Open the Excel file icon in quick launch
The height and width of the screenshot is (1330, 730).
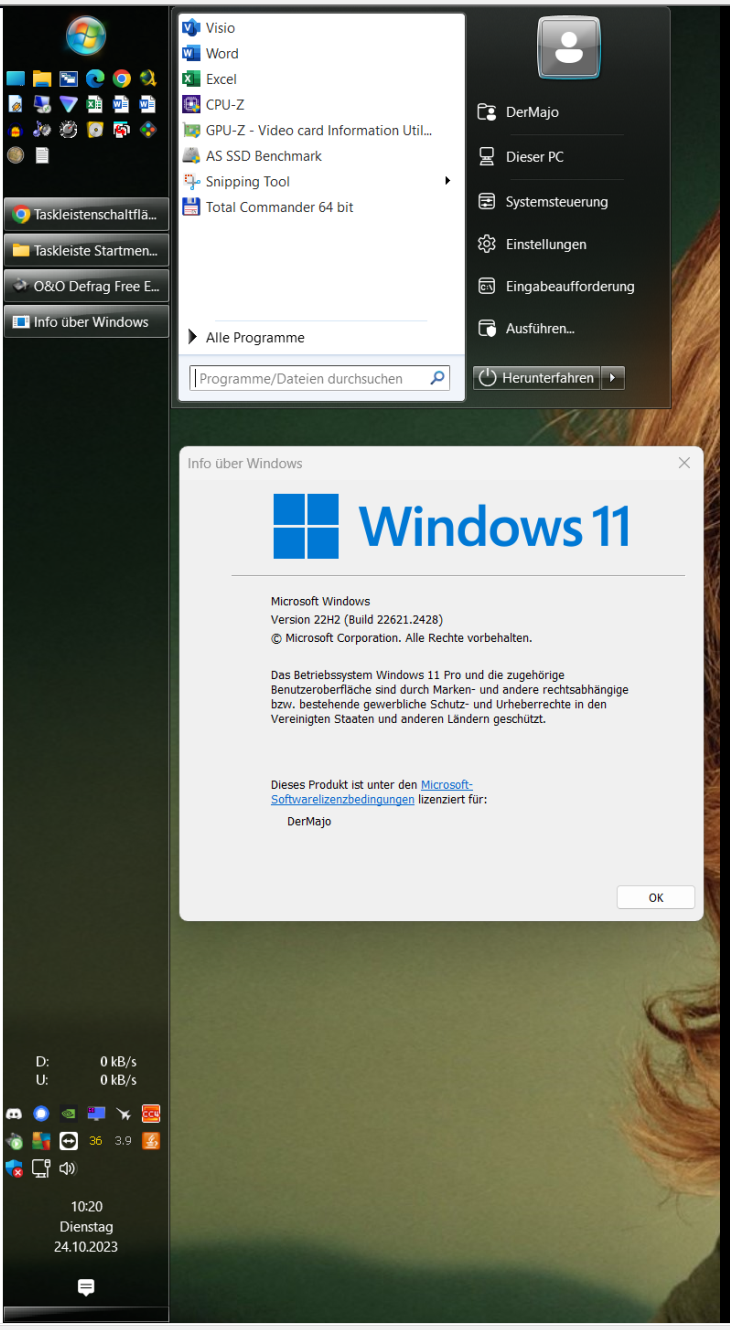[x=94, y=104]
